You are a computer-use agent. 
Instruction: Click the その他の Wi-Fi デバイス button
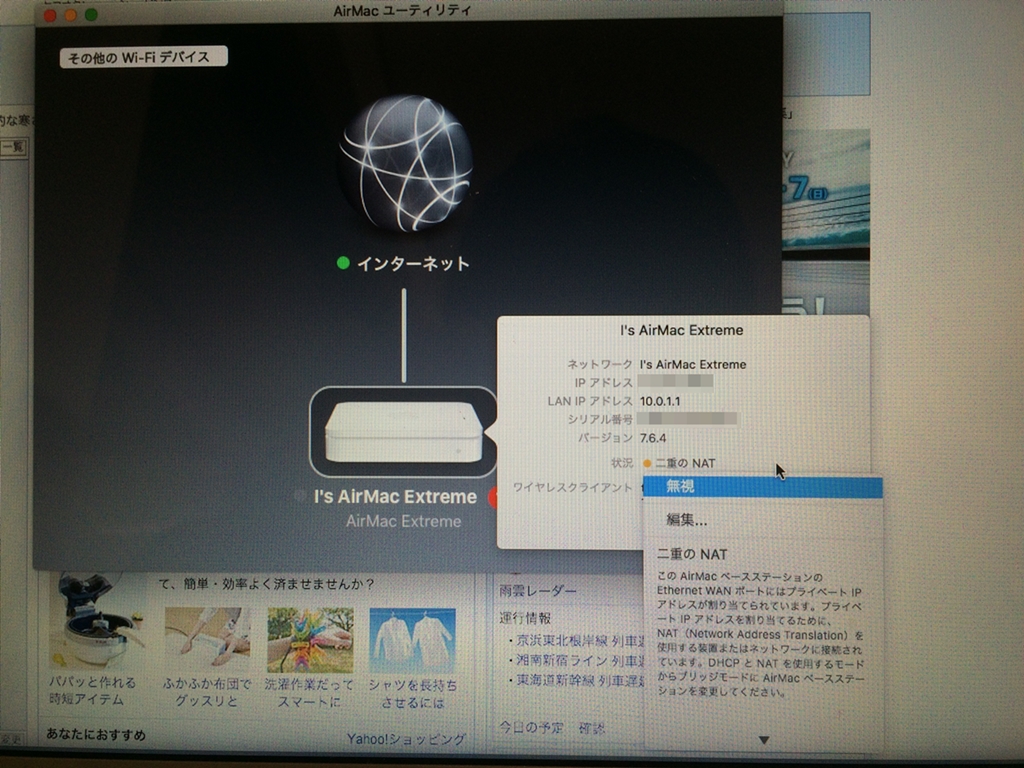144,57
